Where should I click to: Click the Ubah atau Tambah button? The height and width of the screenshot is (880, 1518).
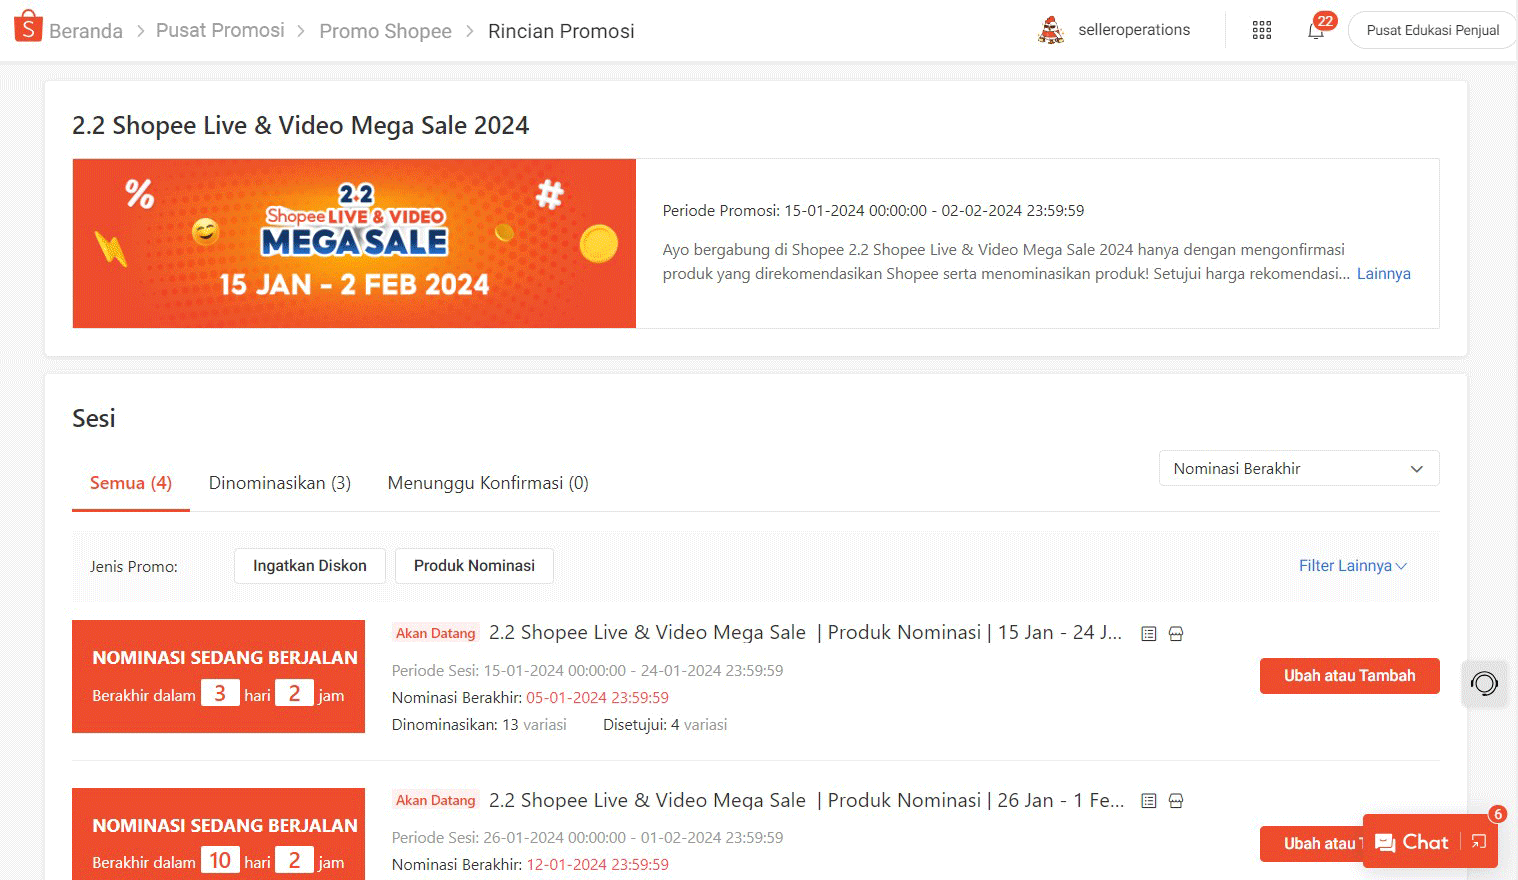pyautogui.click(x=1349, y=675)
